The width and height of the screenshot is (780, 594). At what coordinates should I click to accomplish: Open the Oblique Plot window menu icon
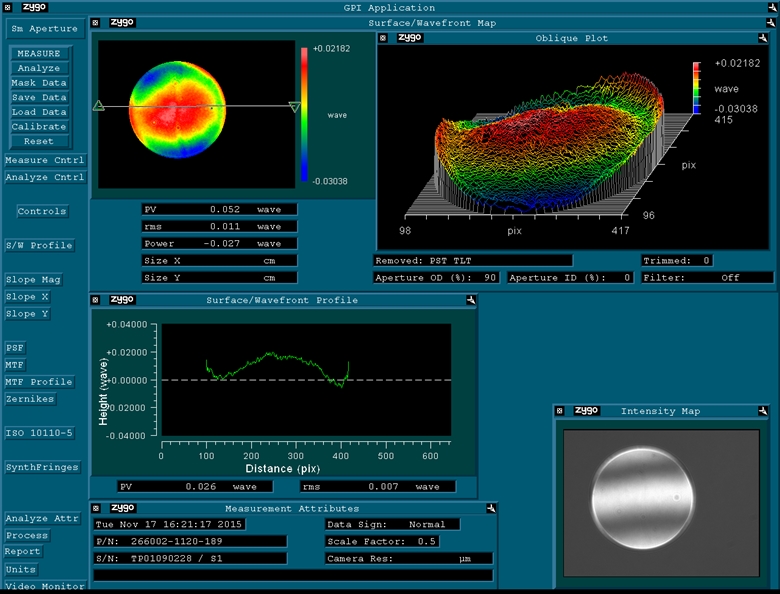384,38
